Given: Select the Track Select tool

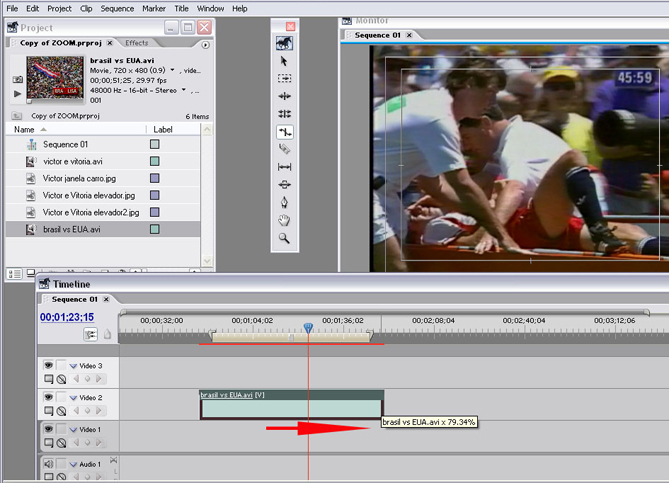Looking at the screenshot, I should click(x=284, y=78).
